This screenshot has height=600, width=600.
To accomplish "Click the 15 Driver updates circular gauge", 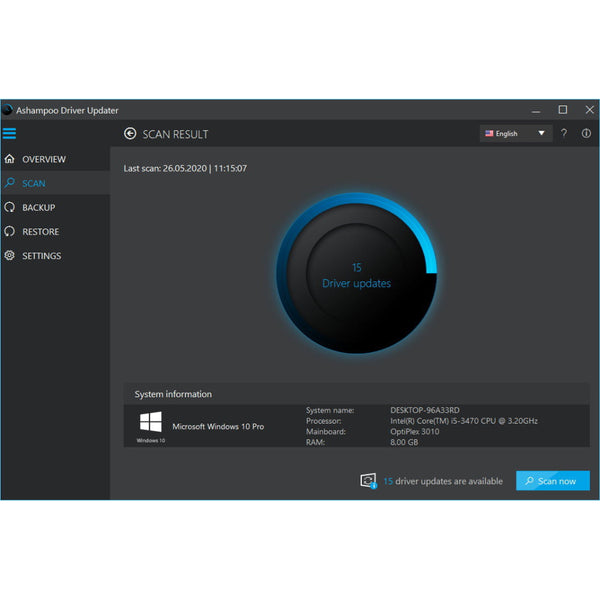I will 357,274.
